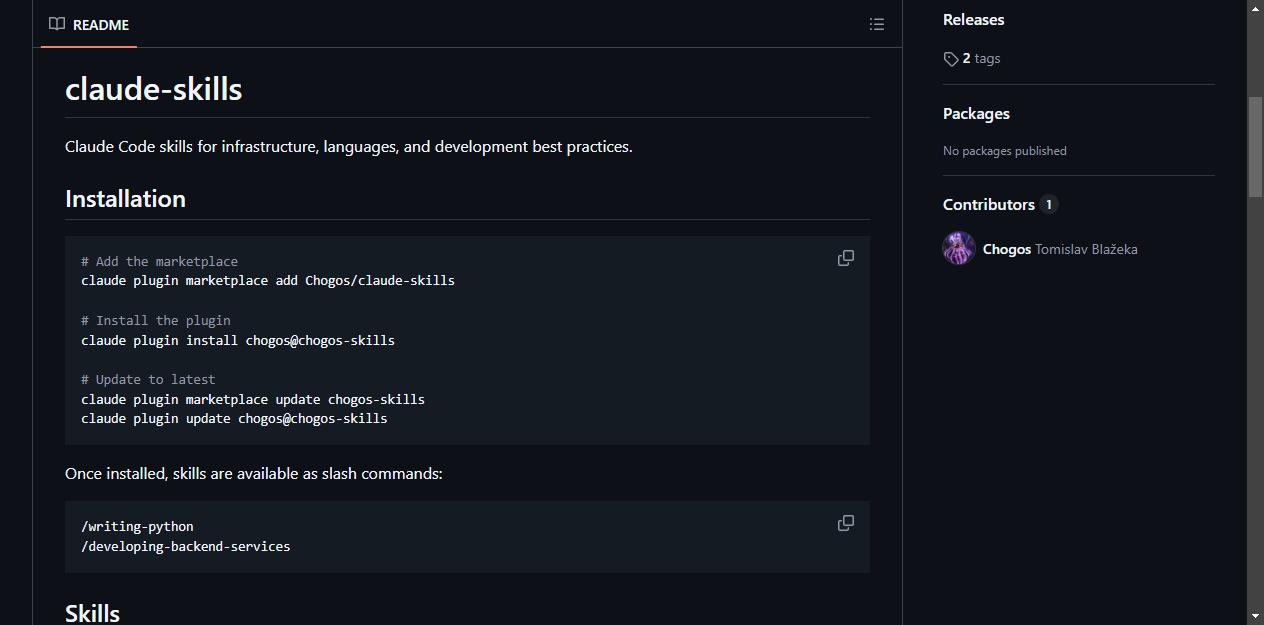Copy the installation commands code block

(x=846, y=258)
